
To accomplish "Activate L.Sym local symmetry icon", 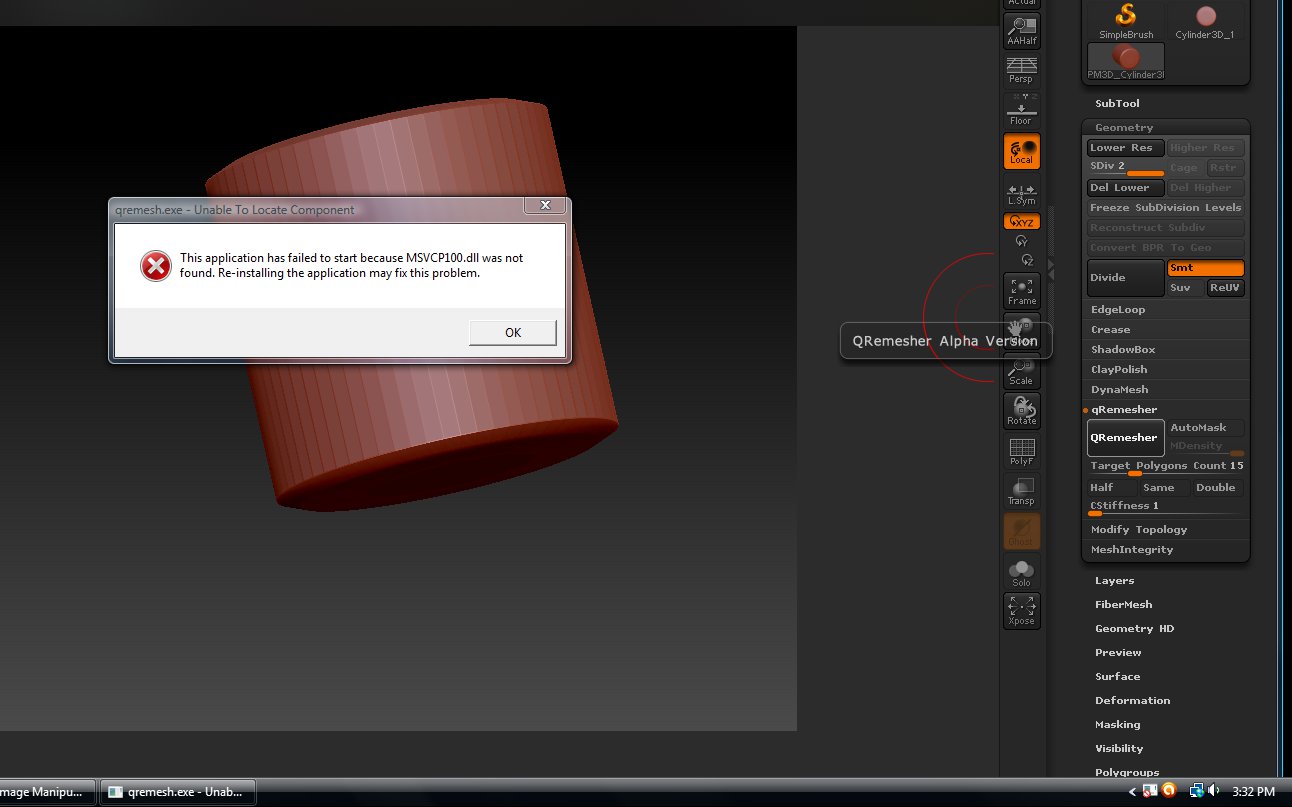I will point(1021,193).
